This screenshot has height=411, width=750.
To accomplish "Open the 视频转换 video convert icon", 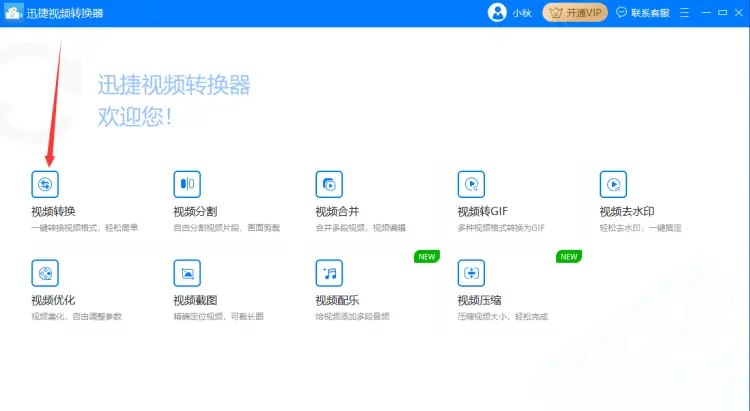I will click(45, 184).
